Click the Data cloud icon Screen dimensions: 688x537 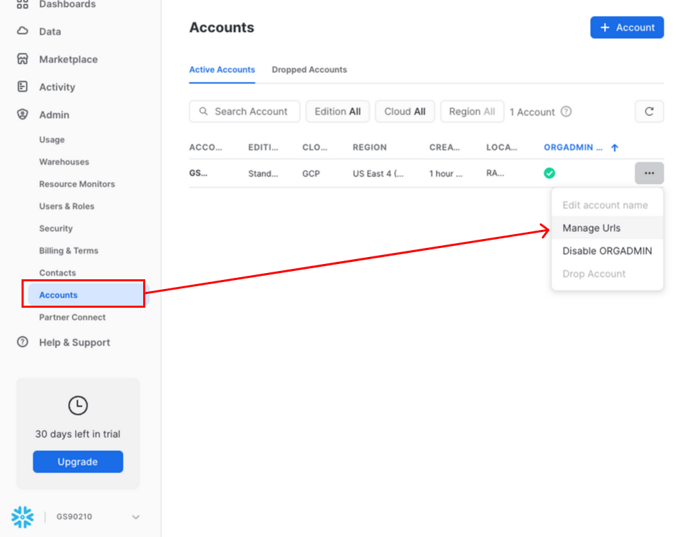[x=22, y=31]
